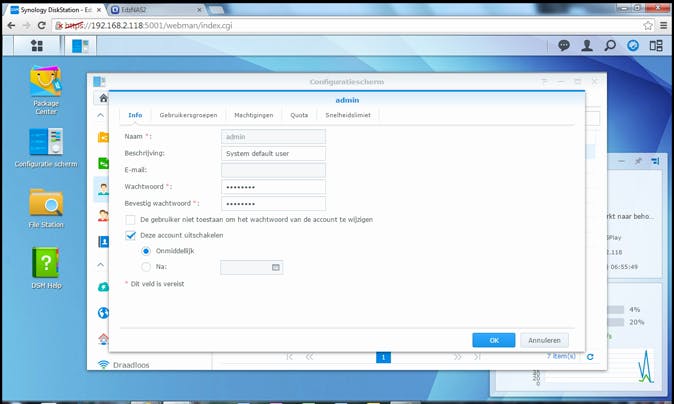The width and height of the screenshot is (674, 404).
Task: Open the user options person icon
Action: 587,45
